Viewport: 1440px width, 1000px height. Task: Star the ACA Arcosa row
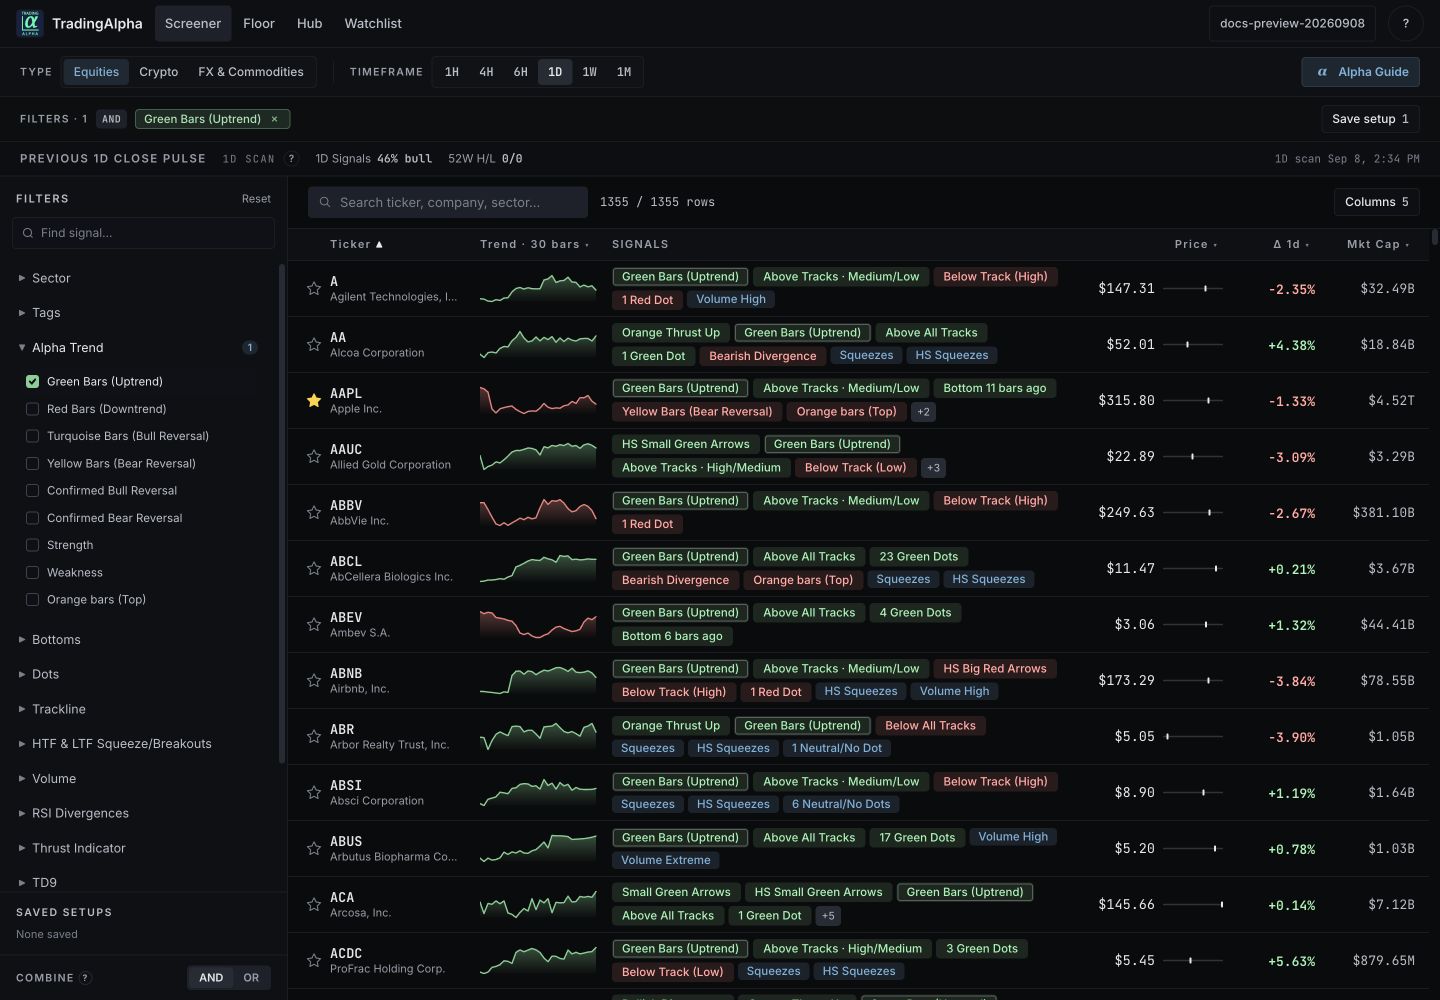click(x=314, y=904)
